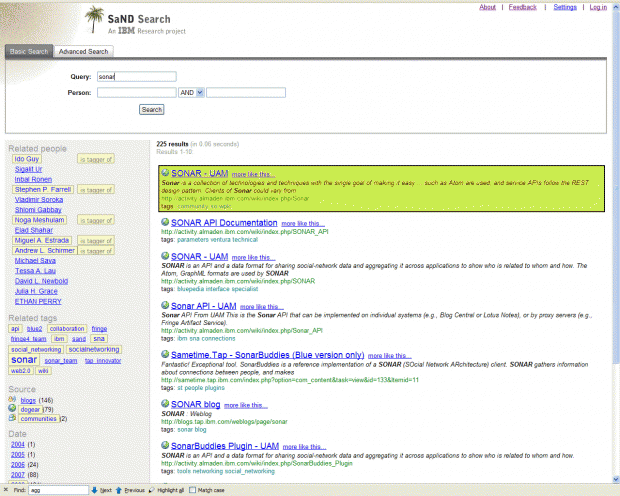Filter results by year 2004

point(18,445)
